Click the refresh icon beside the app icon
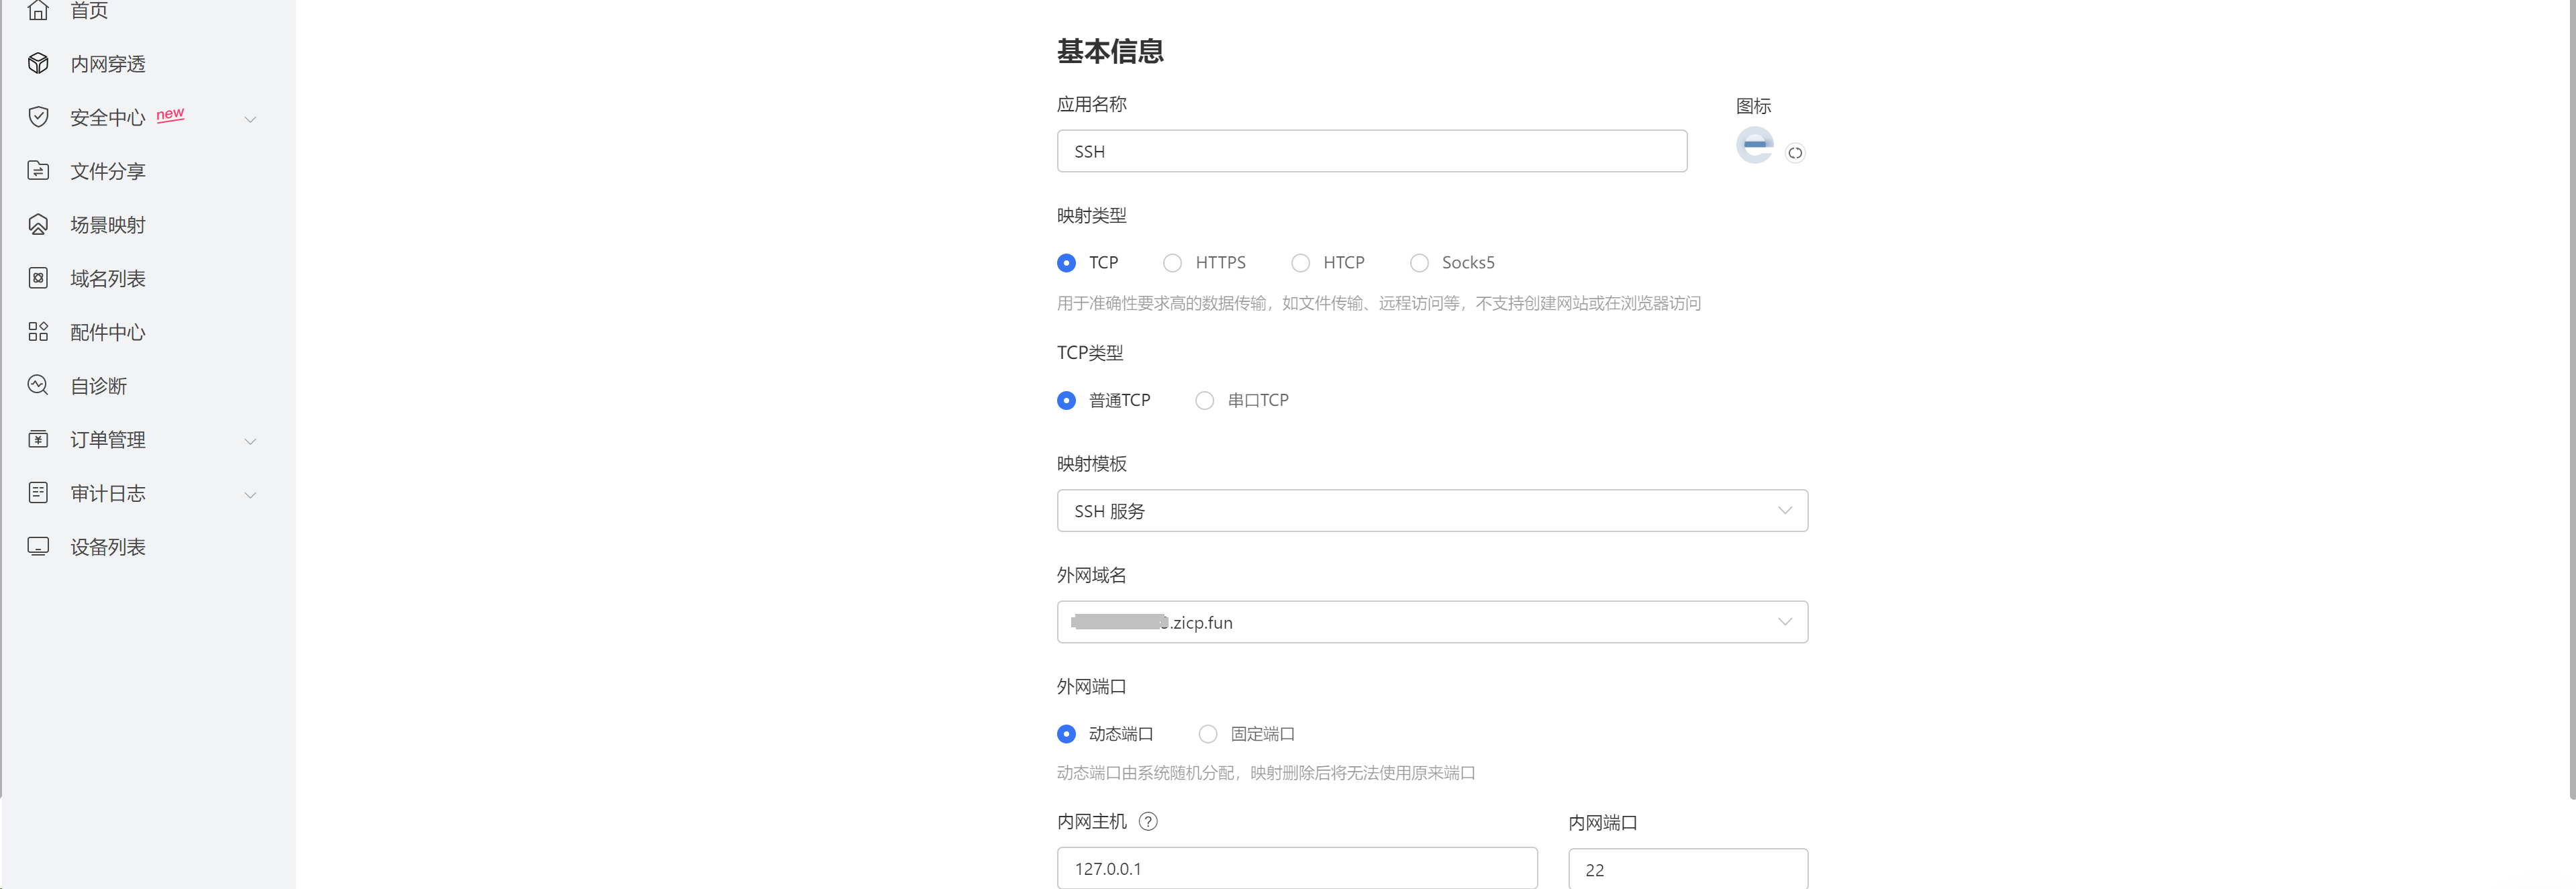 pyautogui.click(x=1795, y=153)
